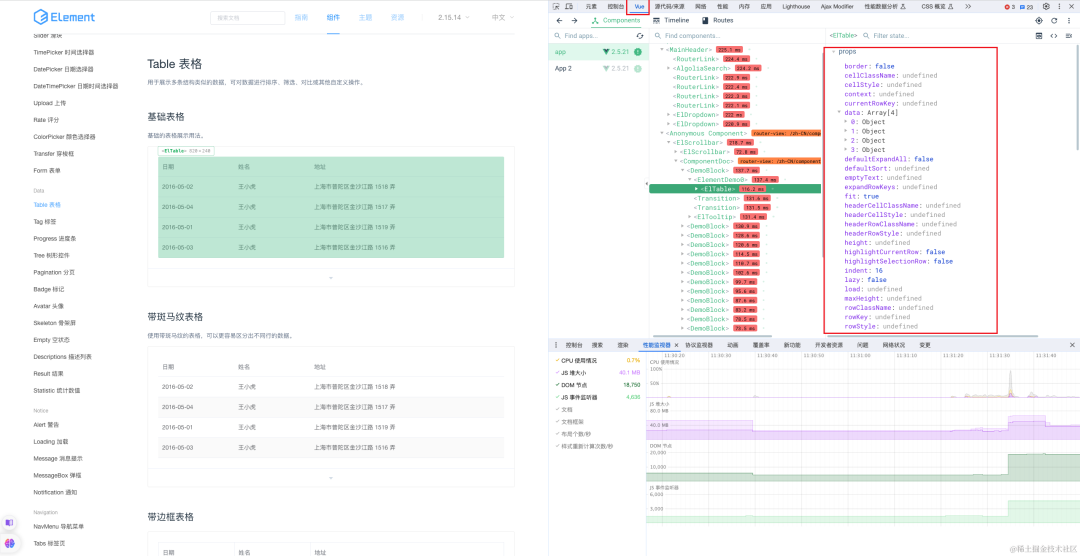Click the Element logo icon
The width and height of the screenshot is (1080, 556).
[x=41, y=17]
